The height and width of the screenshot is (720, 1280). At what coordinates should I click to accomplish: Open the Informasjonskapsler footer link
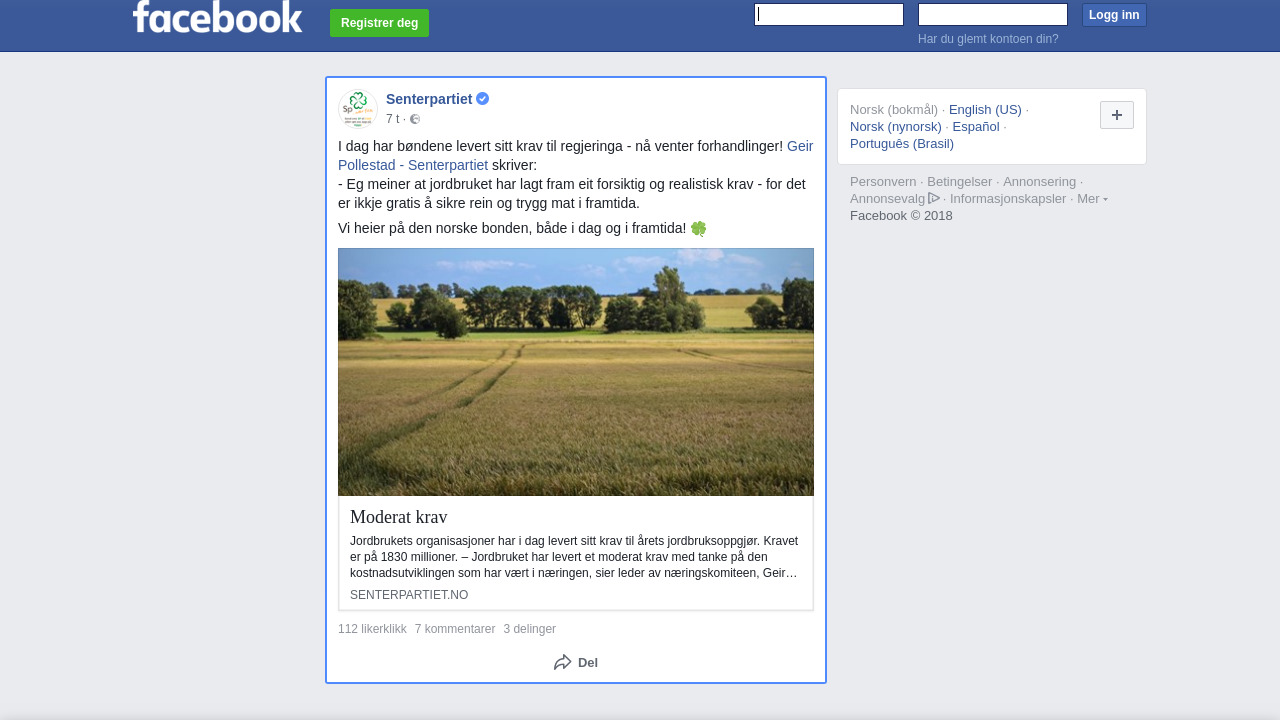[1008, 198]
